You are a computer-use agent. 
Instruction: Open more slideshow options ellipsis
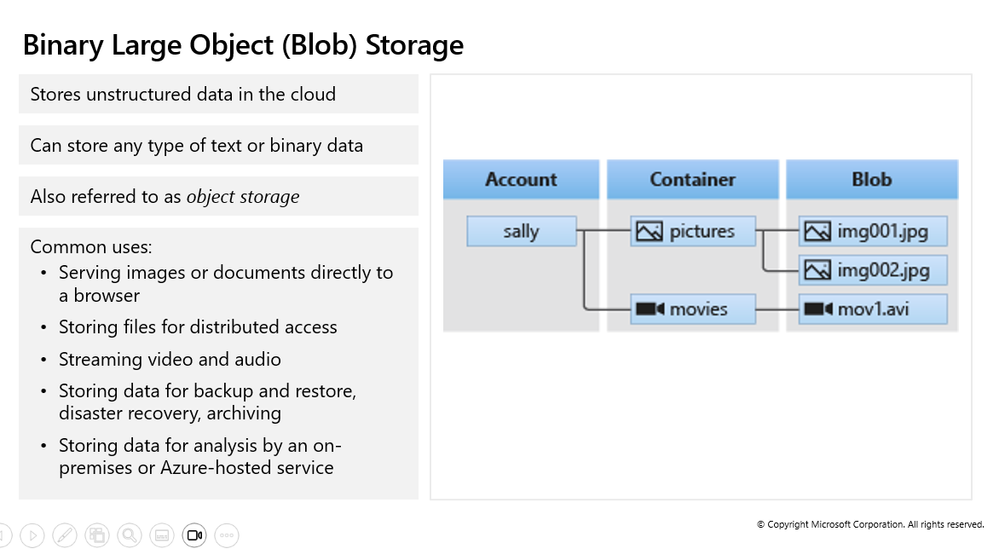tap(227, 535)
